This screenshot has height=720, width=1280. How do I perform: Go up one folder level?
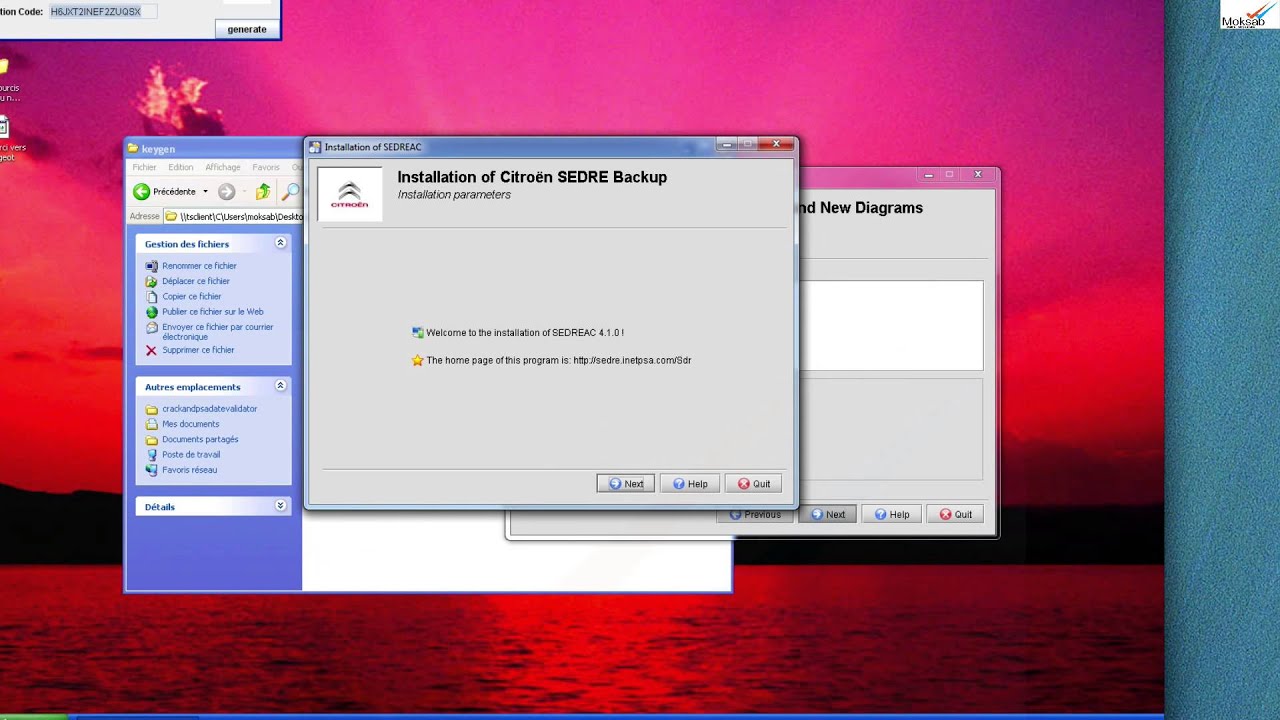click(x=263, y=192)
